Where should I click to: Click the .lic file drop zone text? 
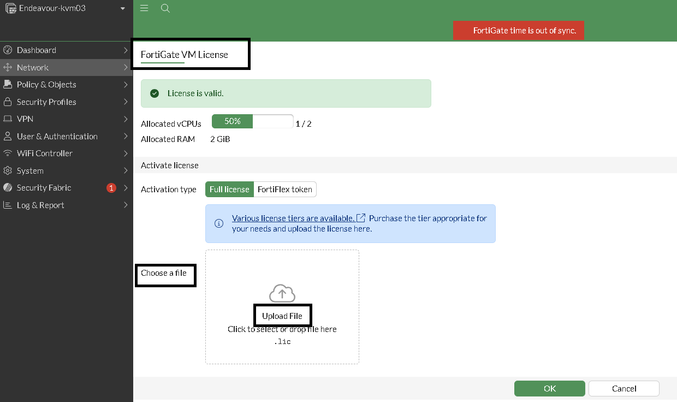[x=282, y=341]
